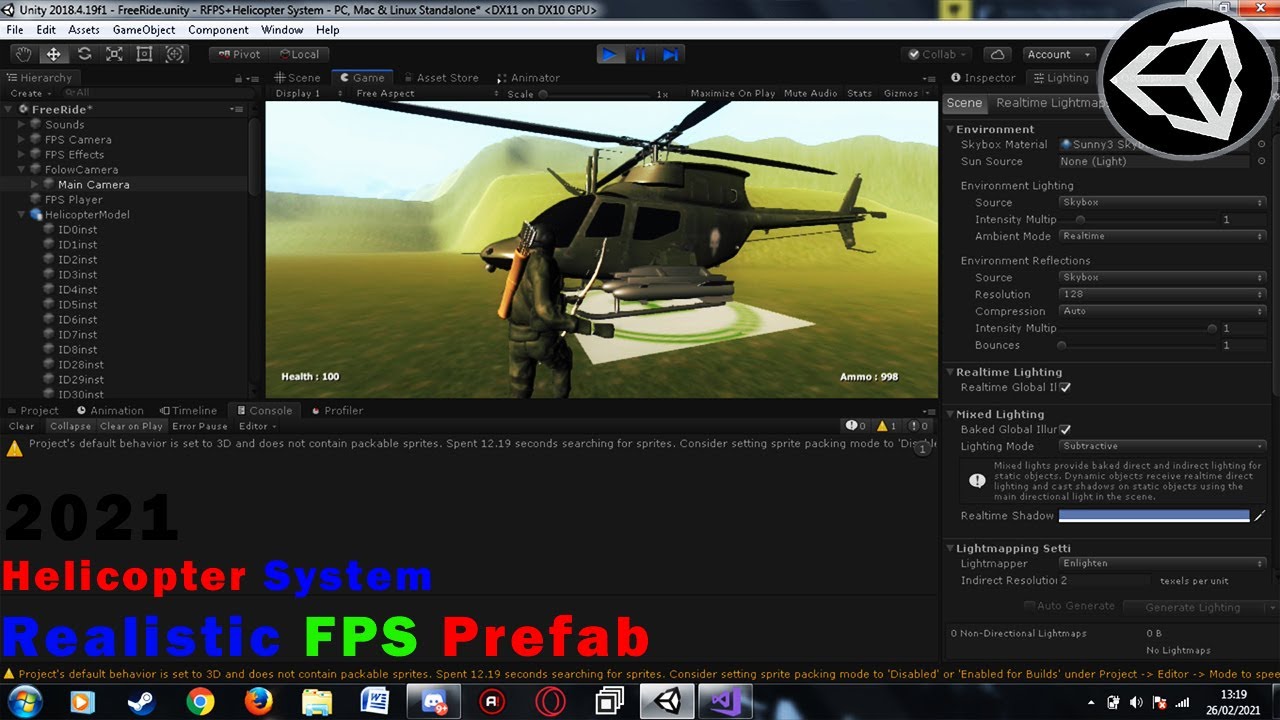The height and width of the screenshot is (720, 1280).
Task: Open the Collab dropdown
Action: 939,54
